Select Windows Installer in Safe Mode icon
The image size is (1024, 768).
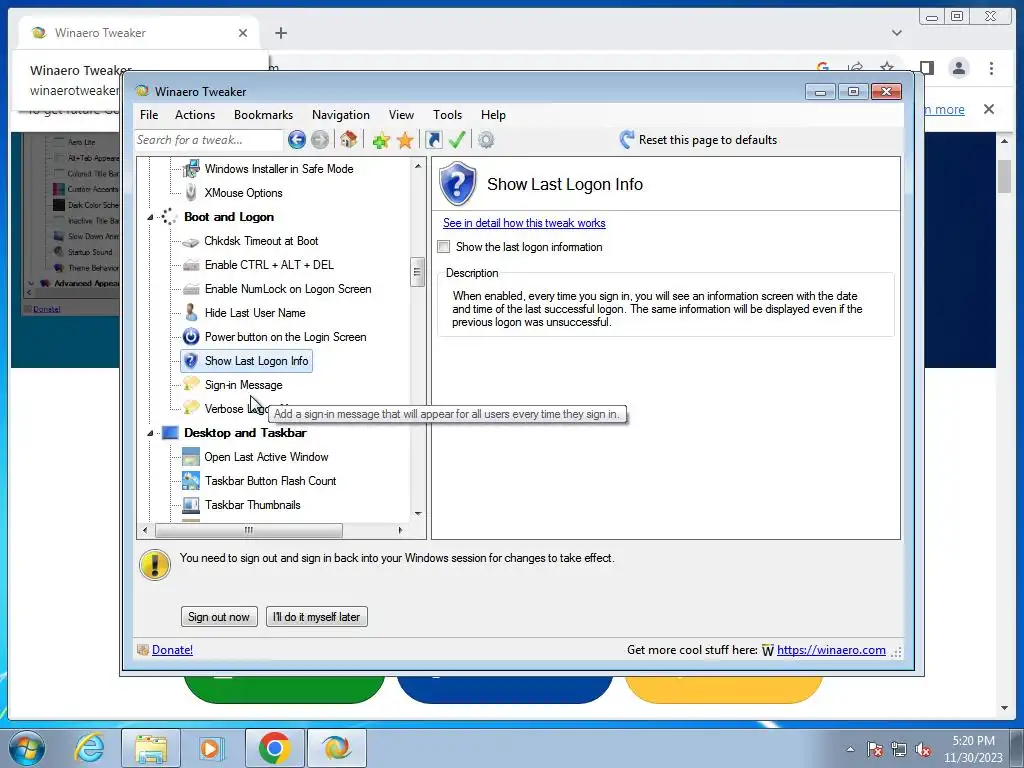click(x=191, y=168)
